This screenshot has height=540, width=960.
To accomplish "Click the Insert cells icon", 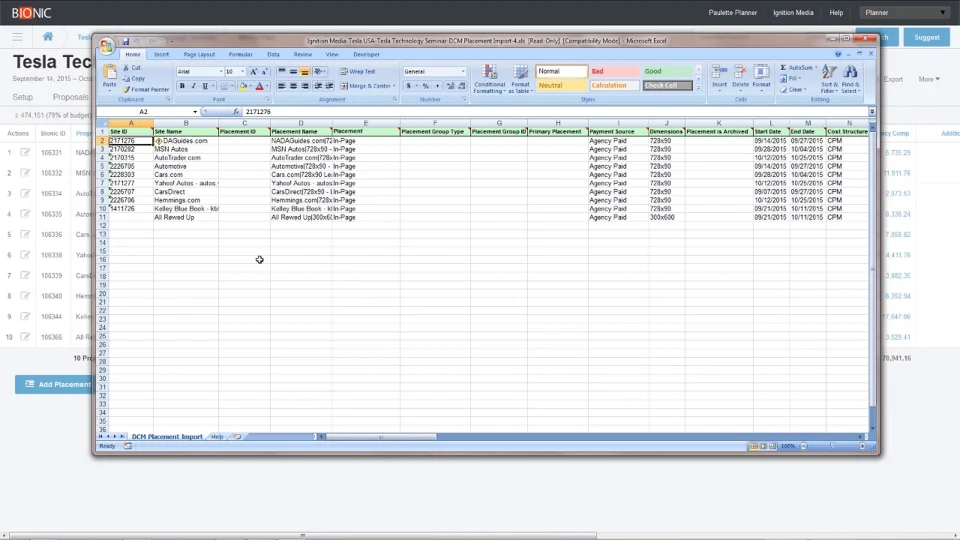I will pyautogui.click(x=719, y=77).
